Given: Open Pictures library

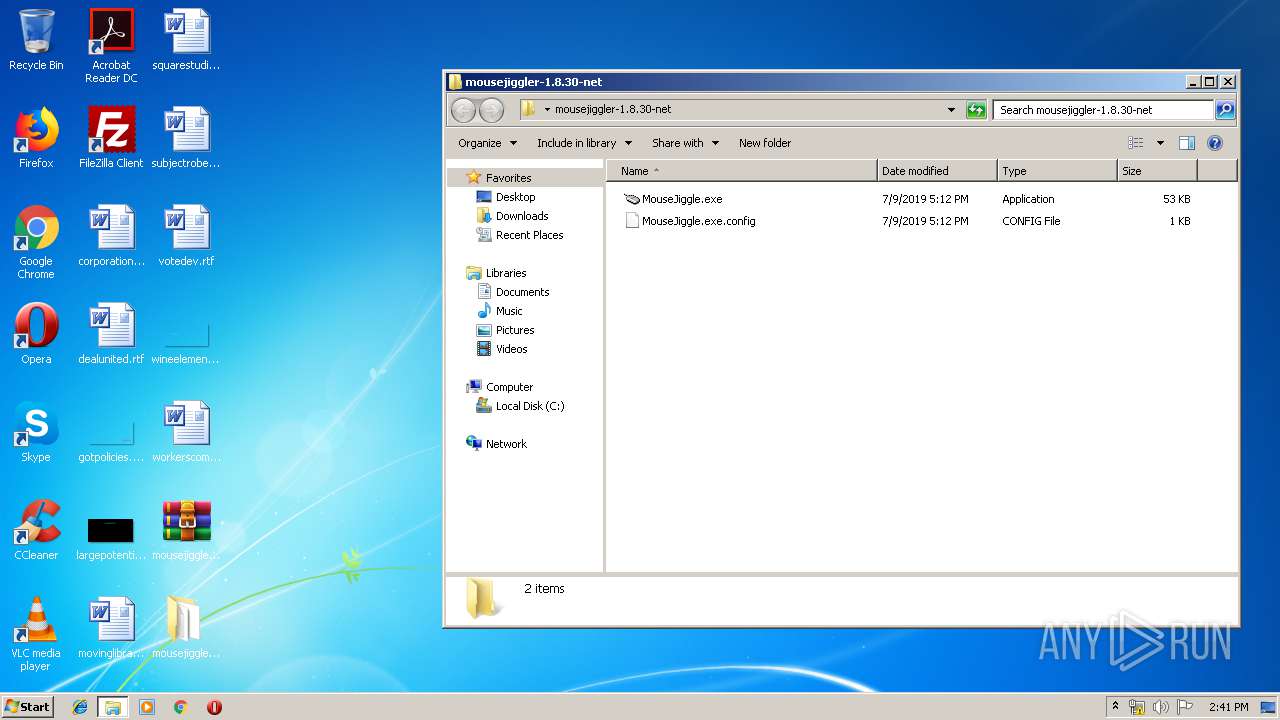Looking at the screenshot, I should [x=515, y=330].
